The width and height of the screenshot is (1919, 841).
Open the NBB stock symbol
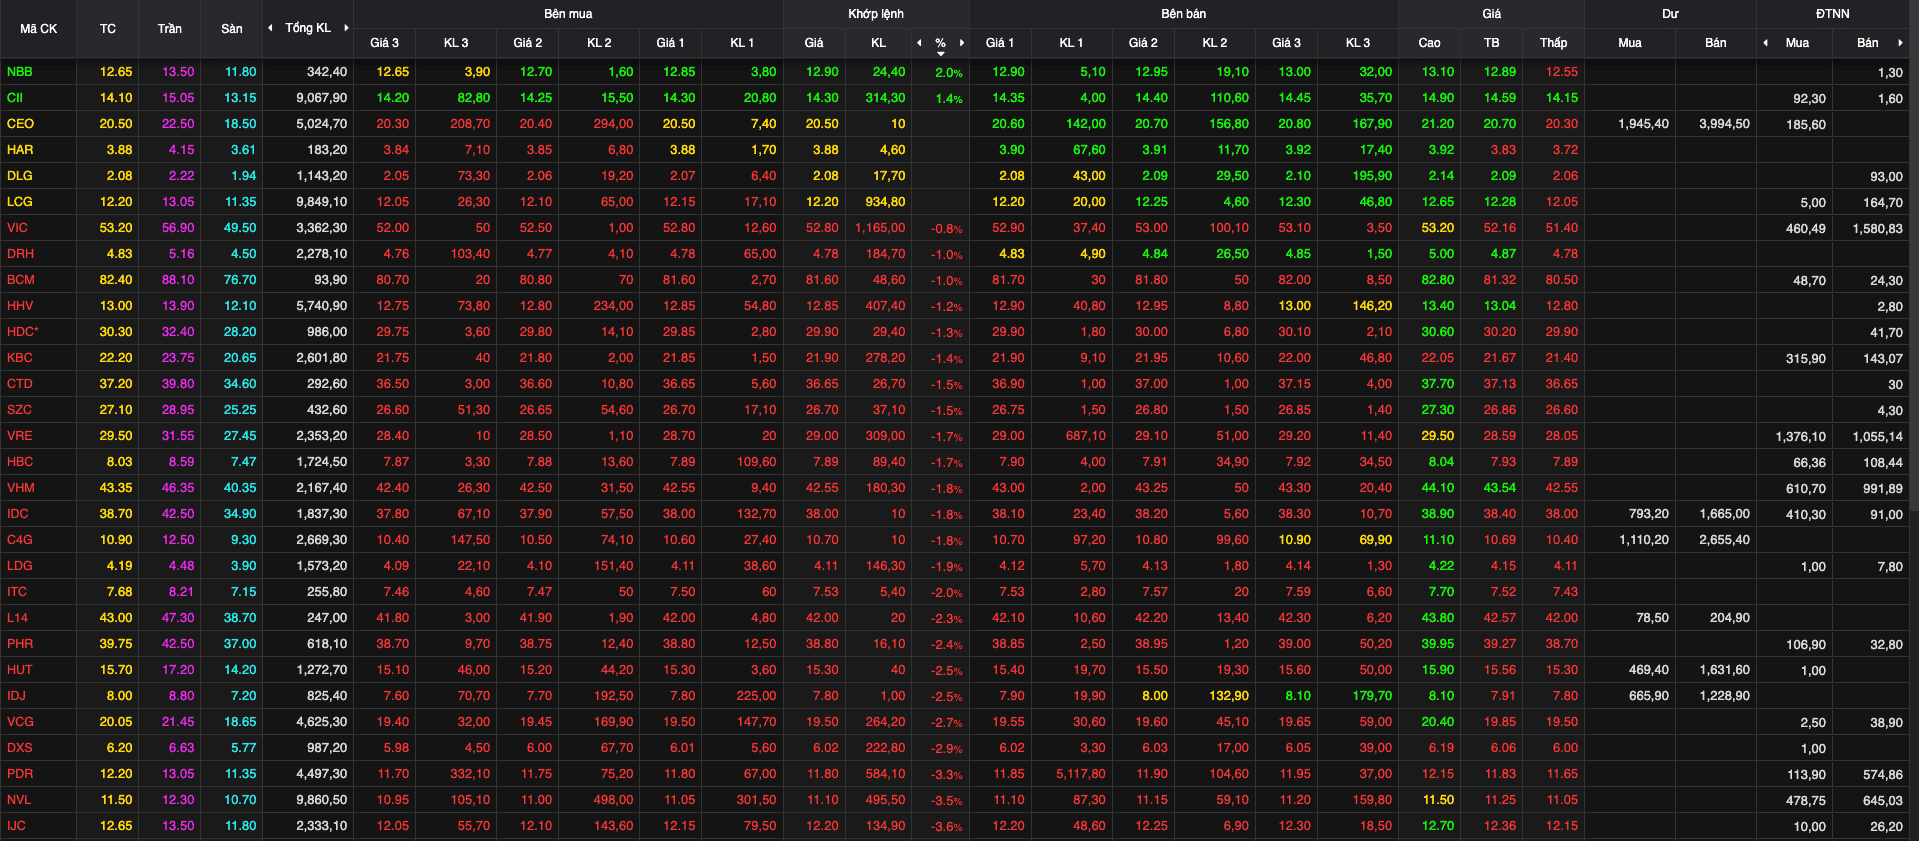pyautogui.click(x=20, y=72)
